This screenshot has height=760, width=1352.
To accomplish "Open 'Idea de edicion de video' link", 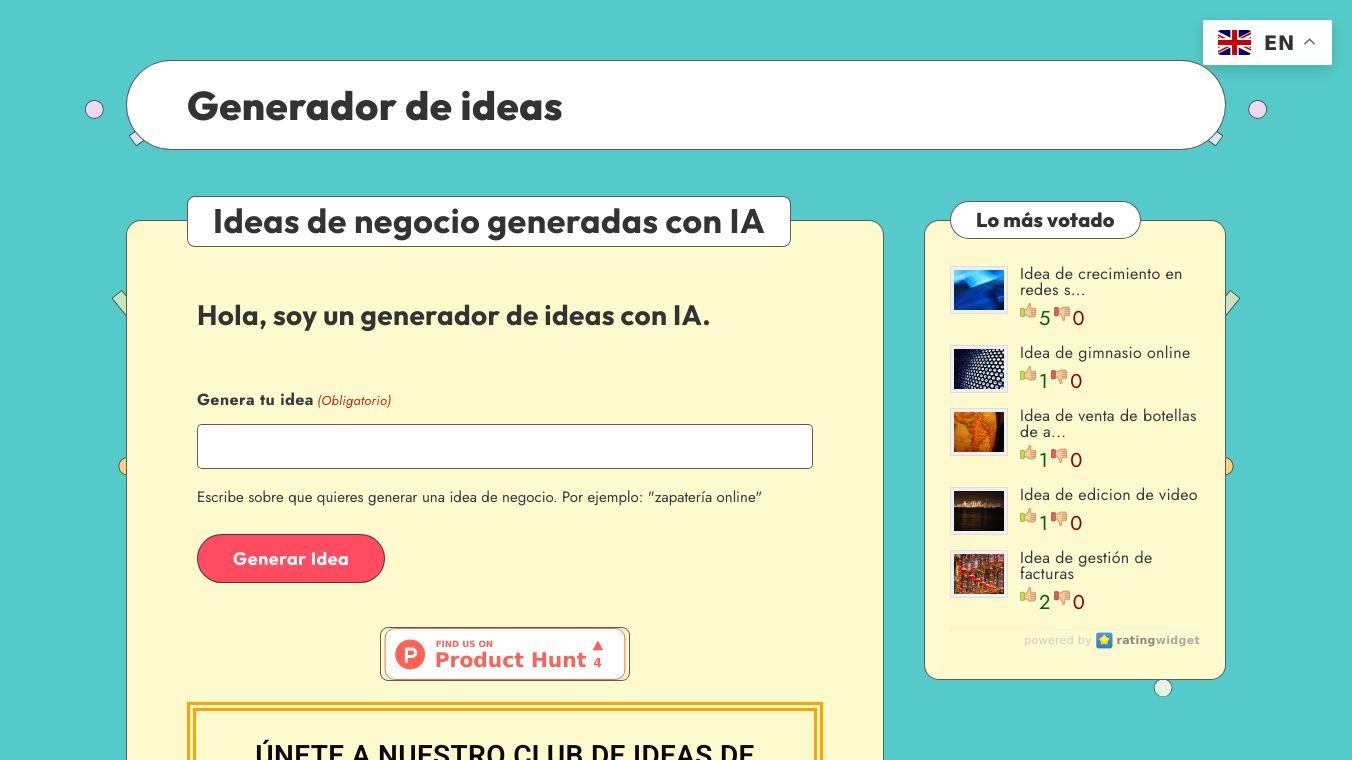I will [x=1108, y=495].
